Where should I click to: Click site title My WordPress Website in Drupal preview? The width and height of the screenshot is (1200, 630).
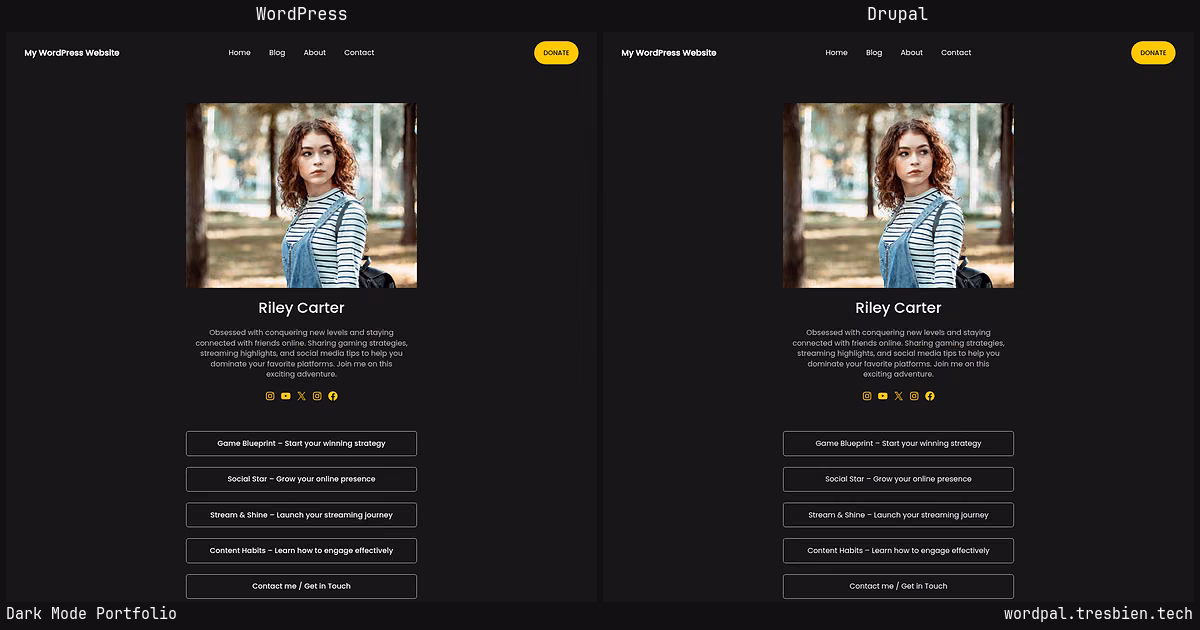pyautogui.click(x=669, y=53)
